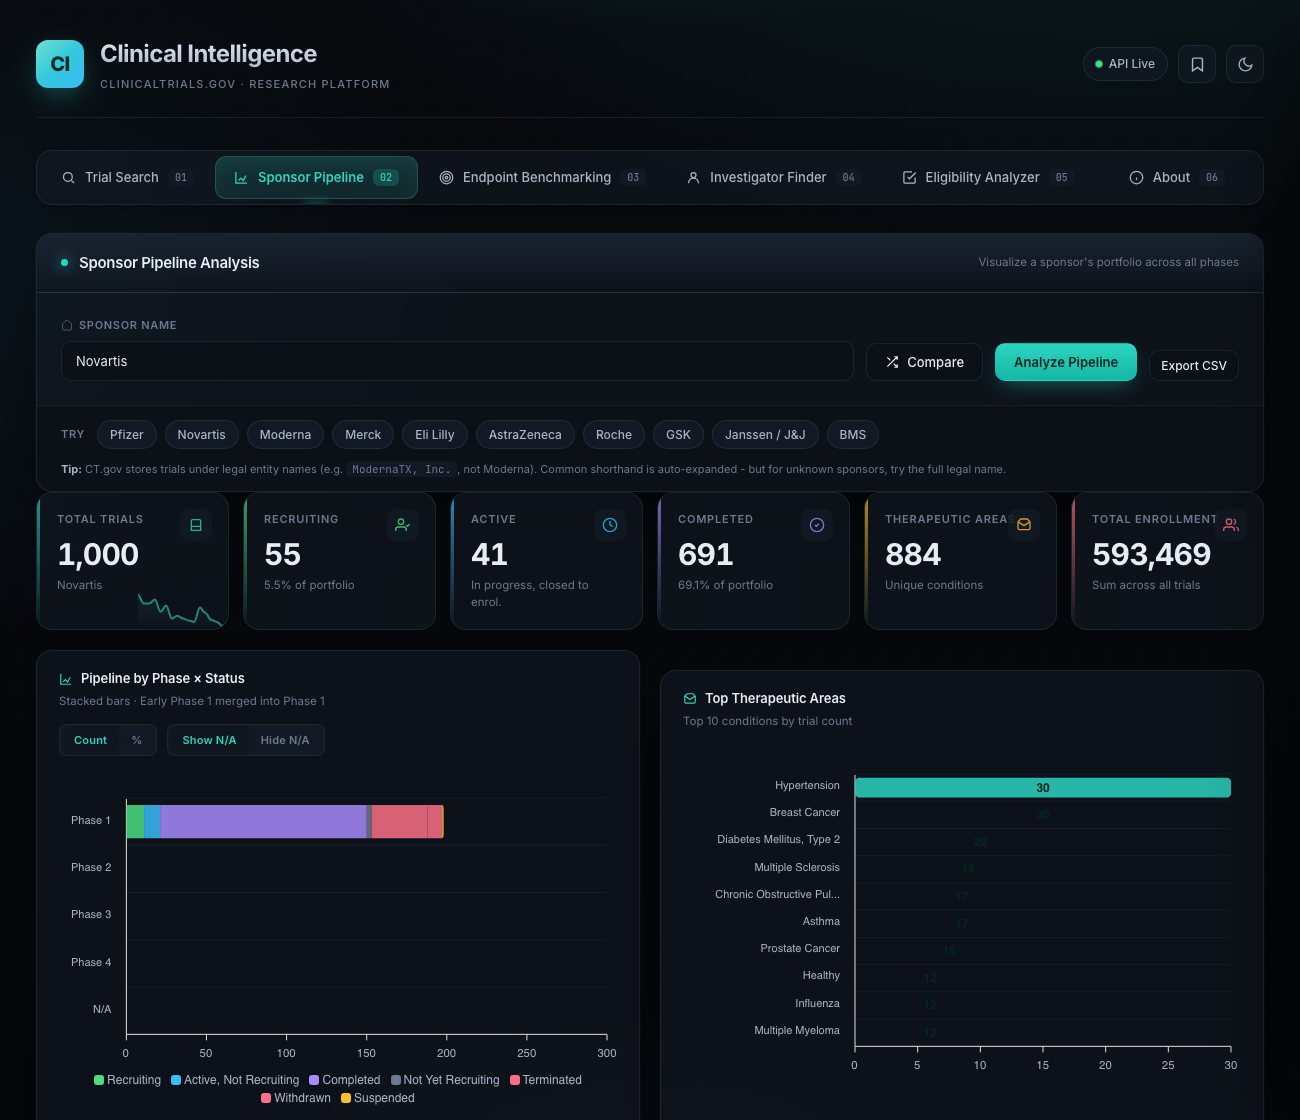Click the Hypertension bar in therapeutic chart
This screenshot has height=1120, width=1300.
coord(1043,788)
